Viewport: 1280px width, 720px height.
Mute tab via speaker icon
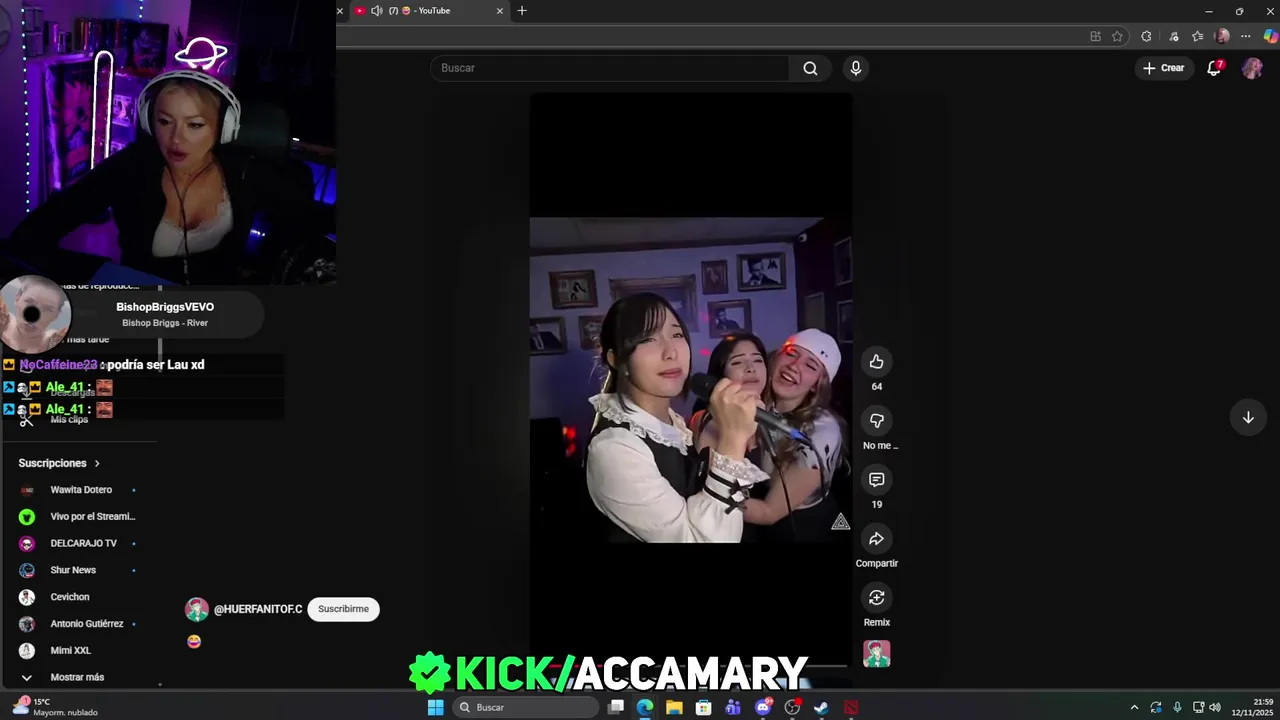point(377,11)
